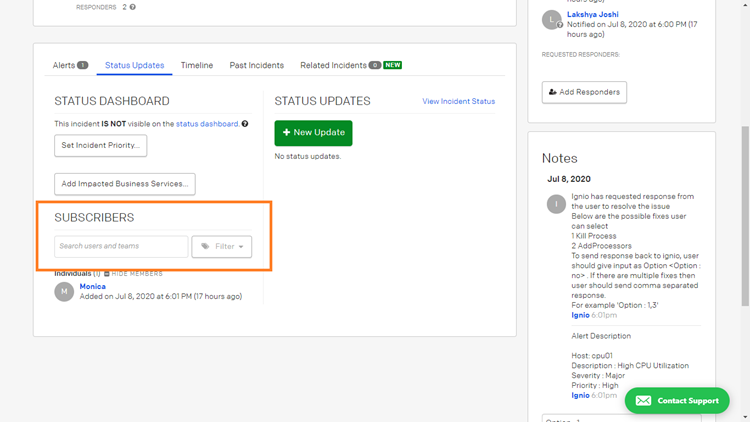The height and width of the screenshot is (422, 750).
Task: Click the Search users and teams field
Action: (x=121, y=246)
